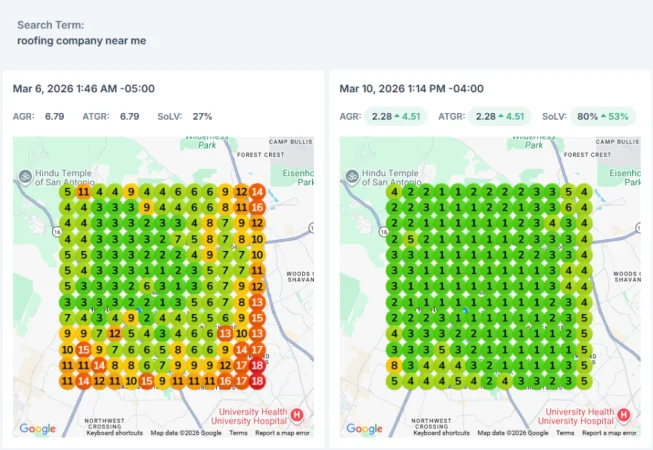Image resolution: width=653 pixels, height=450 pixels.
Task: Click the top-row 14 marker on left map
Action: pyautogui.click(x=257, y=192)
